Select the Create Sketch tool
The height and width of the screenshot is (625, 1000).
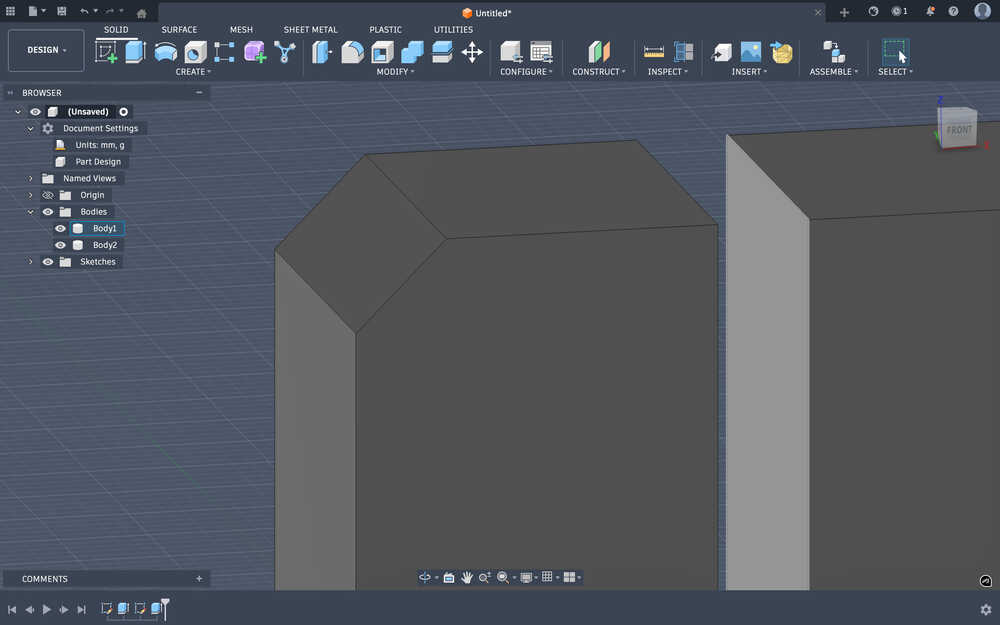pos(107,52)
